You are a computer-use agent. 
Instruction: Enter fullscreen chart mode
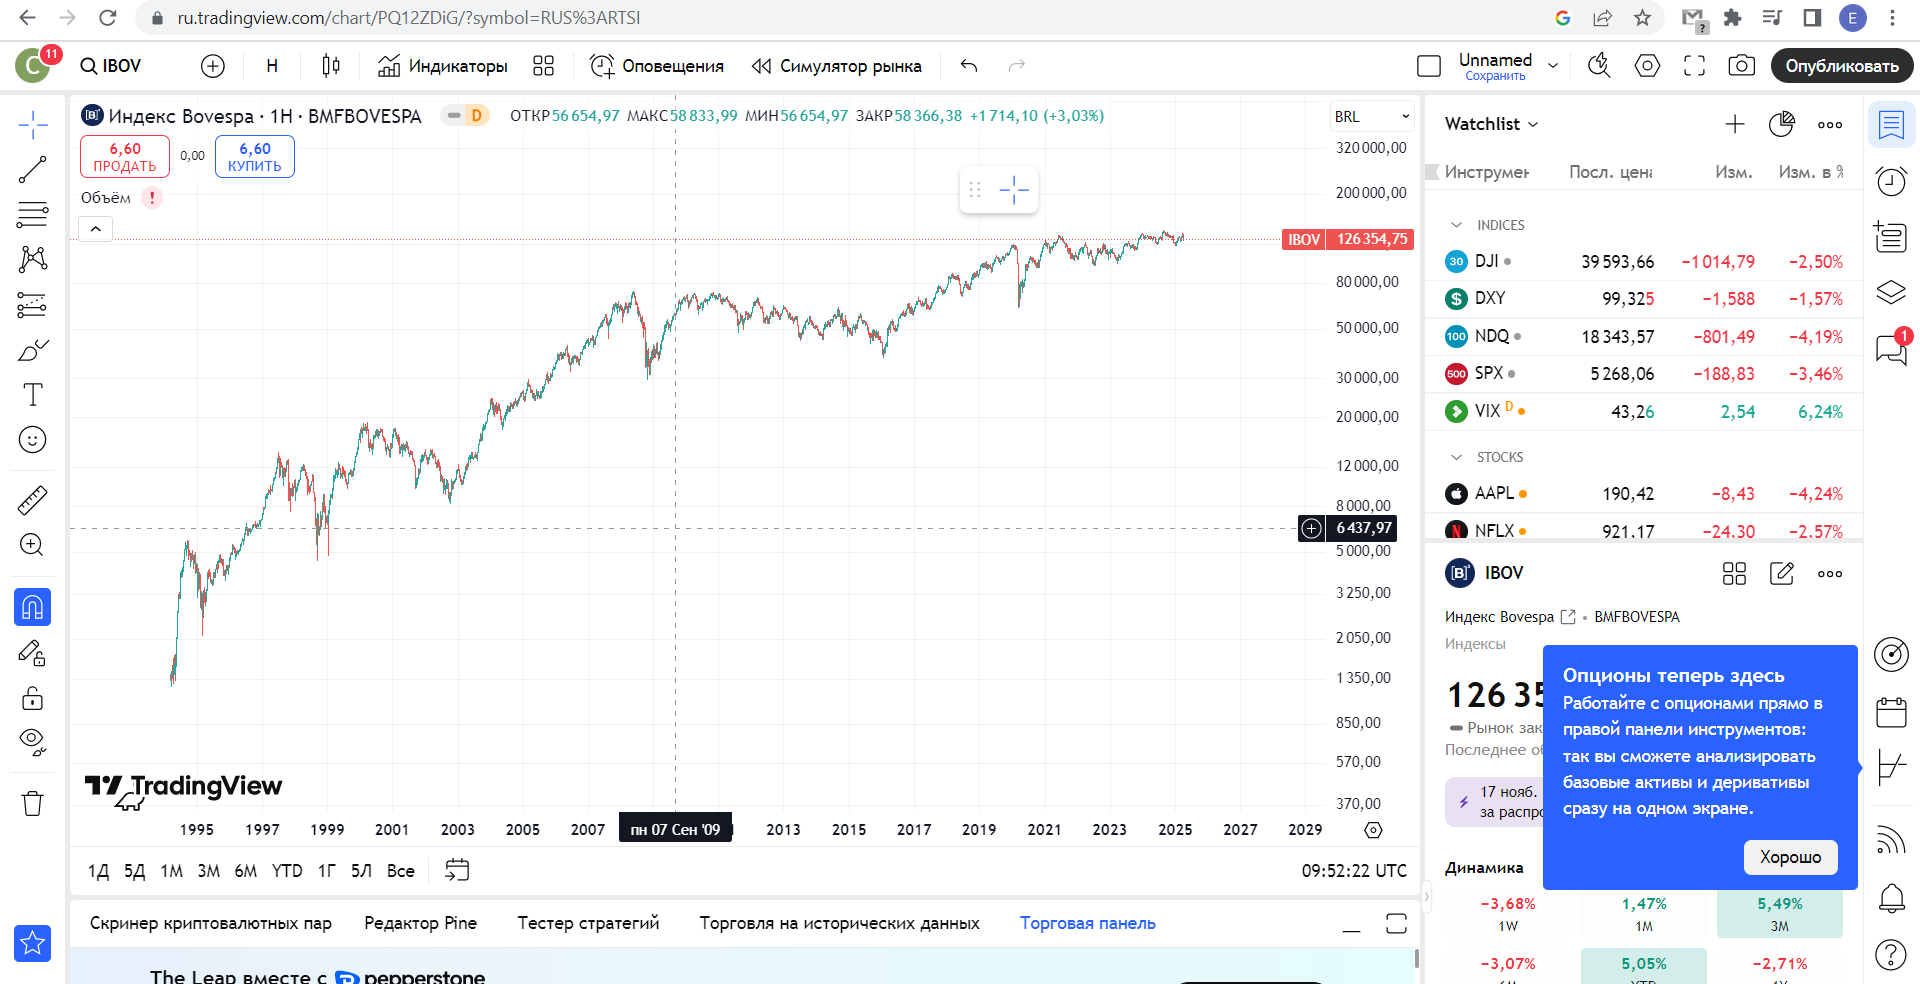click(x=1694, y=66)
